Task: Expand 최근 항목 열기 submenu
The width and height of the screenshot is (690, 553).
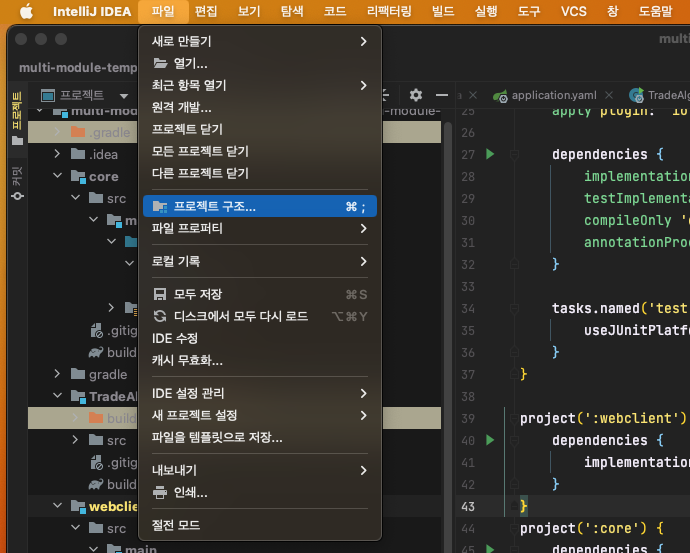Action: (260, 85)
